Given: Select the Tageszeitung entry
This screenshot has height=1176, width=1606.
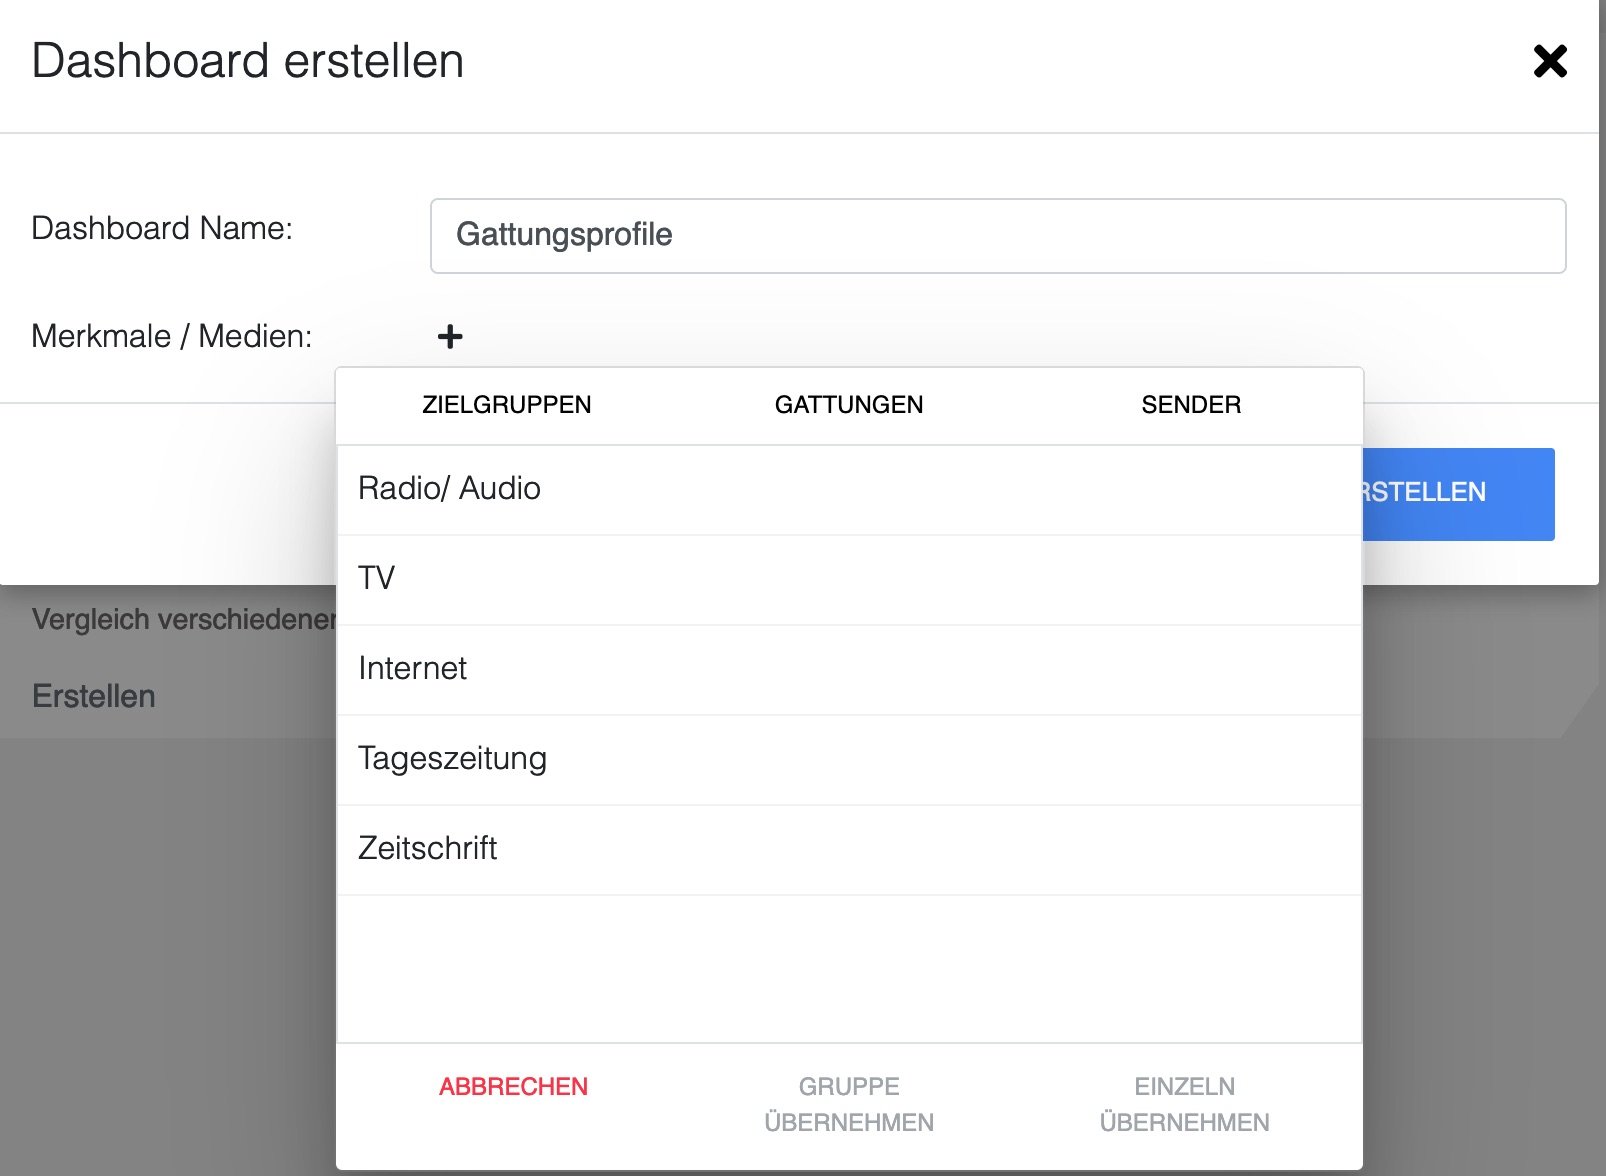Looking at the screenshot, I should click(x=452, y=759).
